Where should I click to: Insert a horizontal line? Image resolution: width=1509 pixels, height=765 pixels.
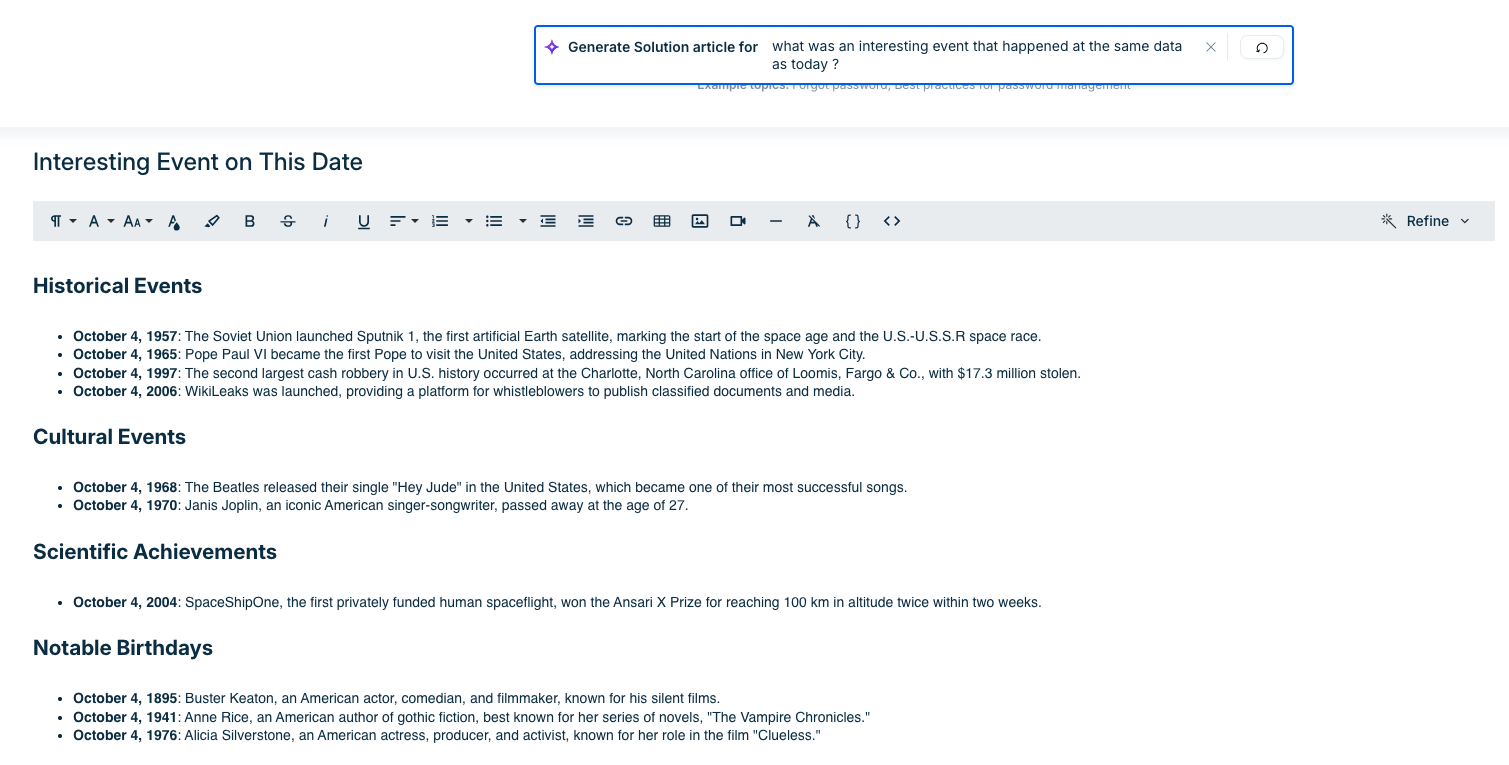tap(776, 221)
